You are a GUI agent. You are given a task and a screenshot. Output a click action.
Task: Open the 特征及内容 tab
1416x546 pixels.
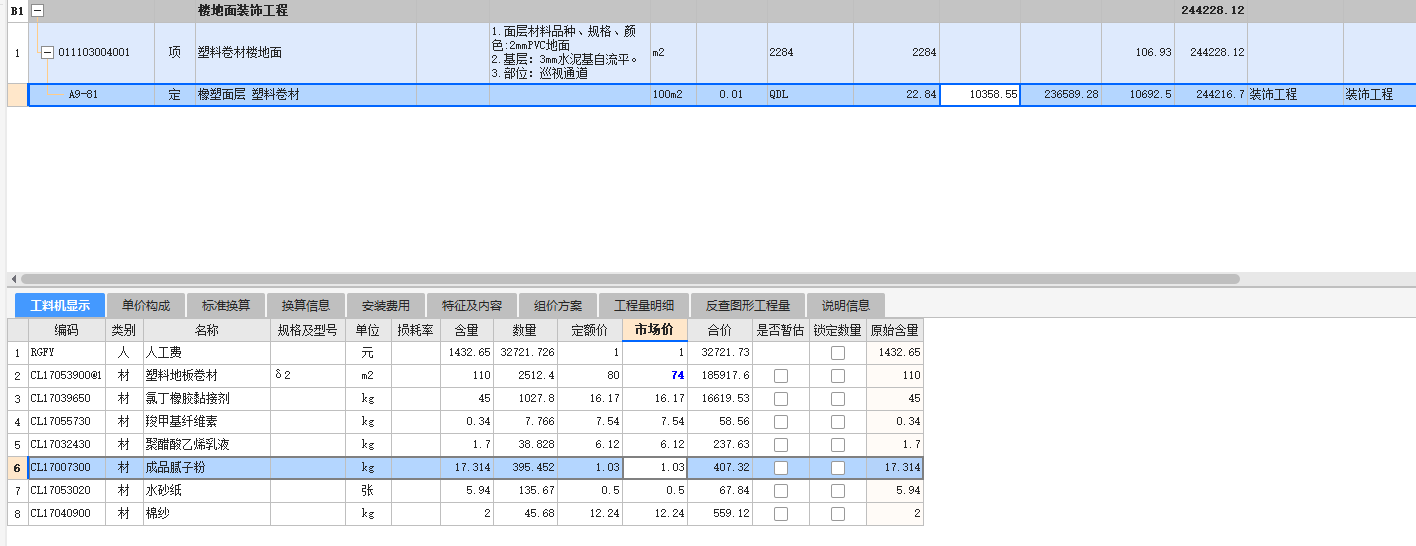[x=471, y=305]
